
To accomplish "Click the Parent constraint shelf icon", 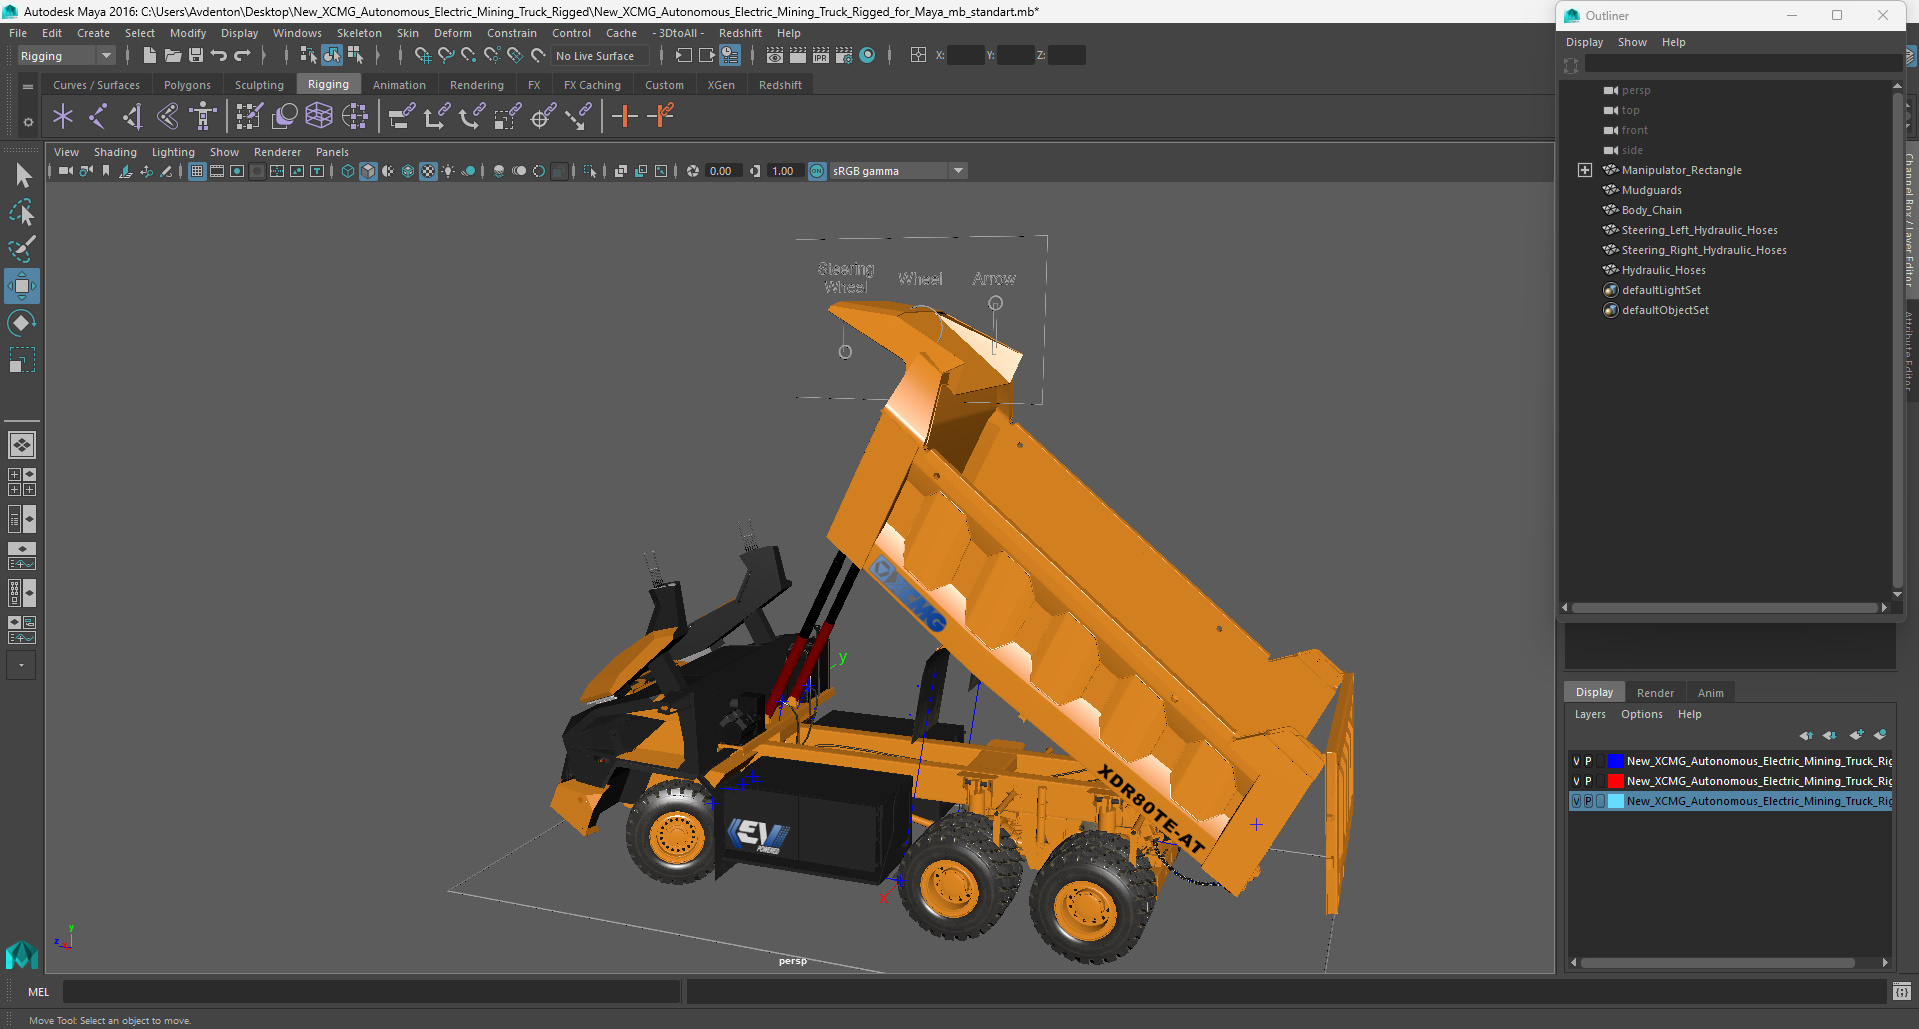I will [x=402, y=117].
